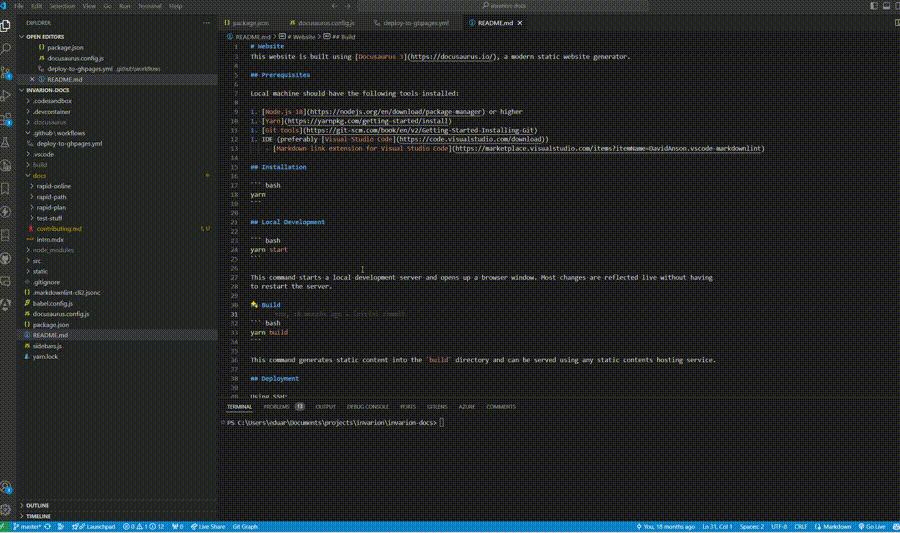Collapse the docs folder
The image size is (900, 533).
coord(39,176)
